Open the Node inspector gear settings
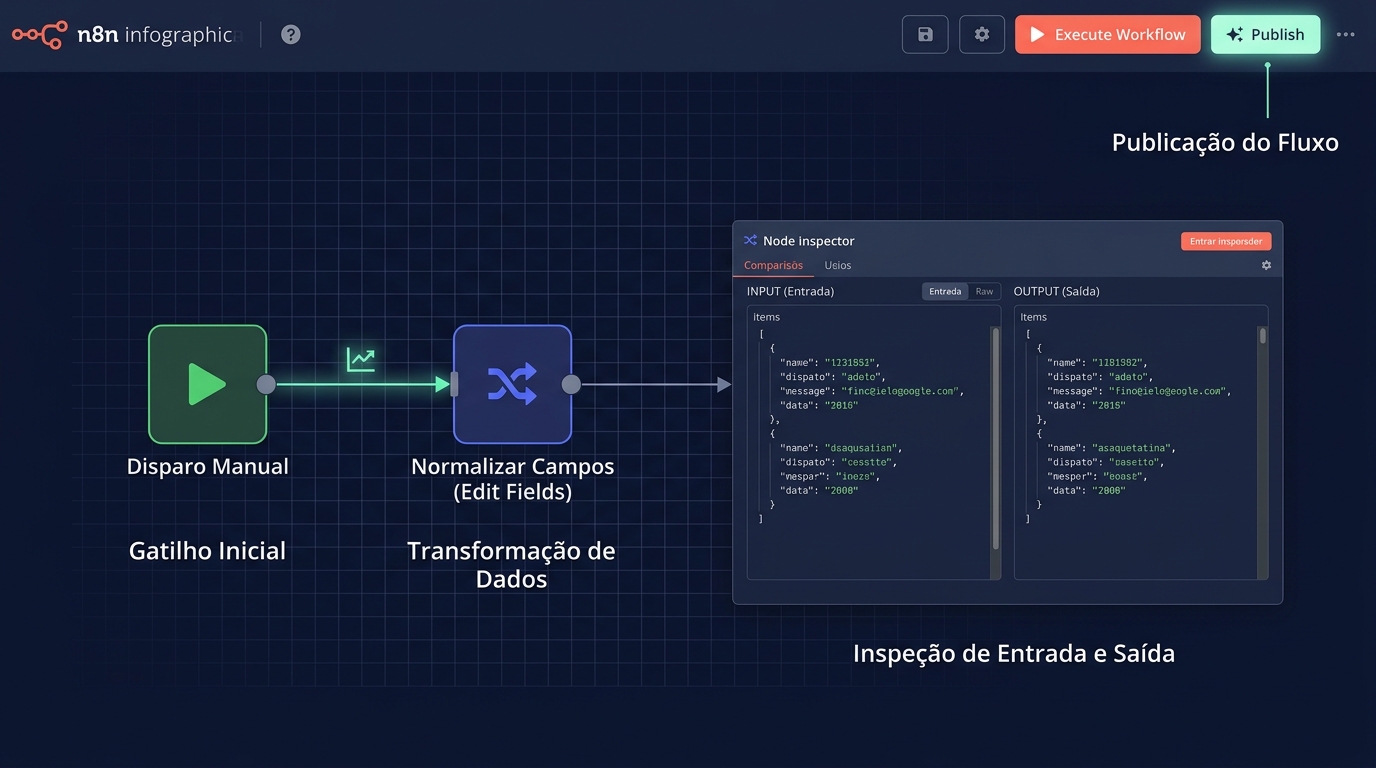Image resolution: width=1376 pixels, height=768 pixels. [1266, 265]
